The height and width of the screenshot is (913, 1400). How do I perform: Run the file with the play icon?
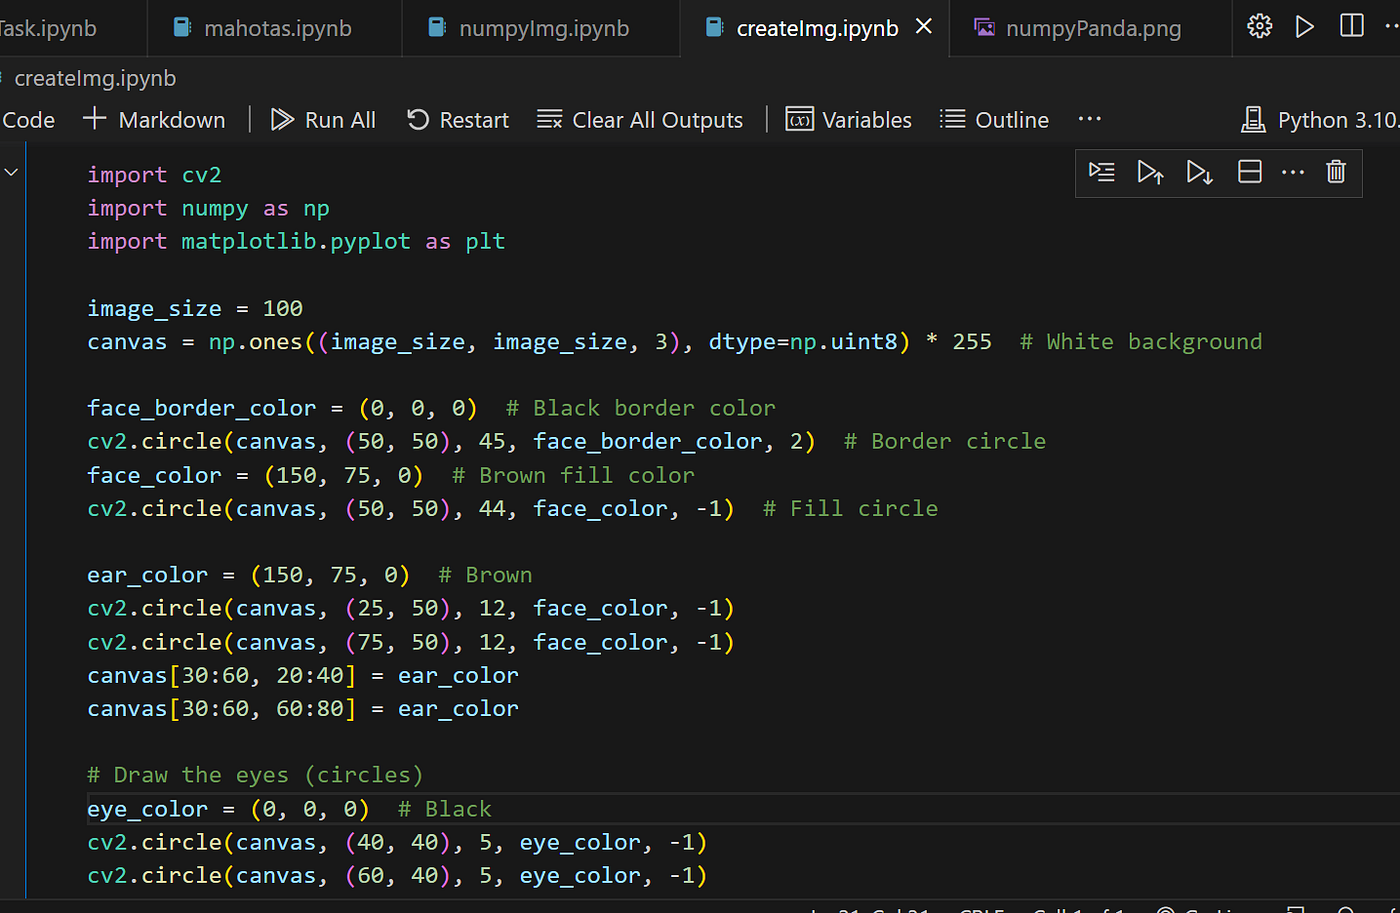[x=1304, y=27]
